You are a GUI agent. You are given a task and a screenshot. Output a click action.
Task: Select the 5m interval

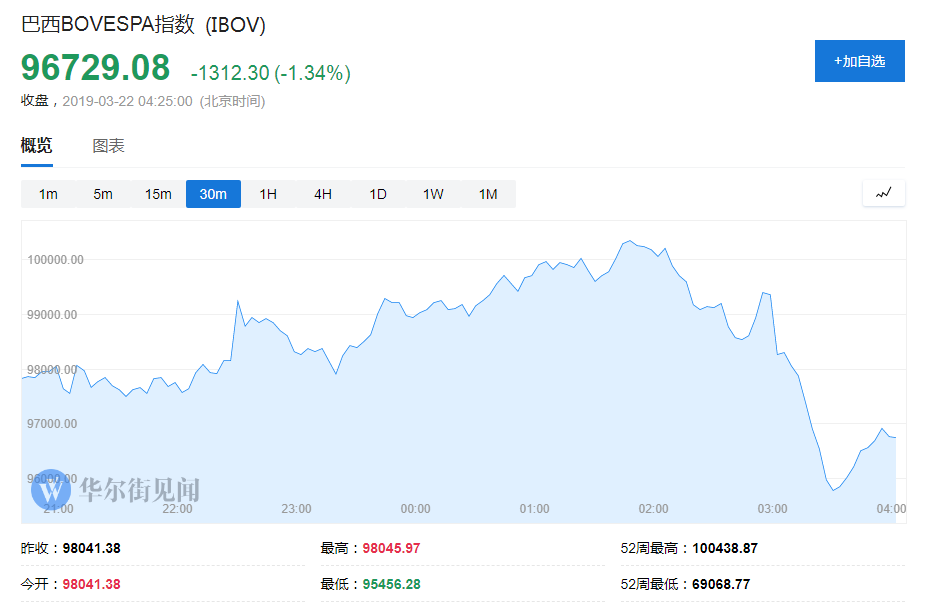(103, 194)
